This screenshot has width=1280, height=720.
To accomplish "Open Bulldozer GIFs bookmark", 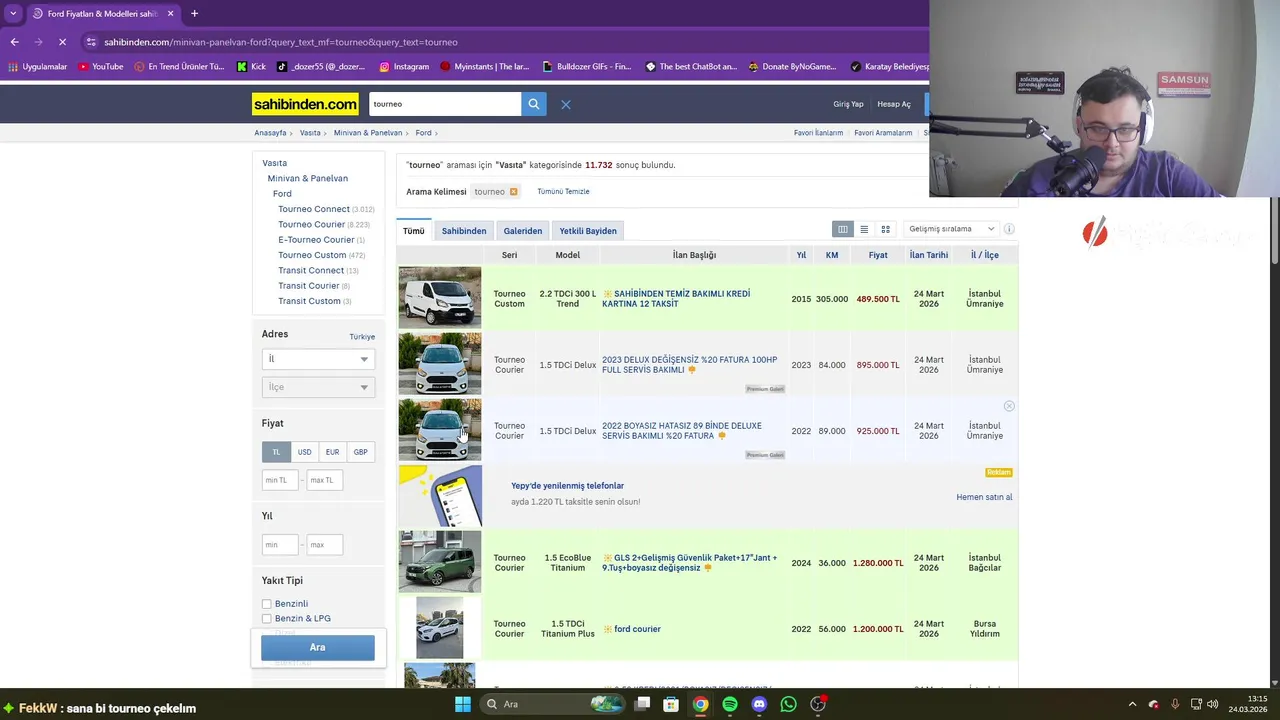I will (587, 67).
